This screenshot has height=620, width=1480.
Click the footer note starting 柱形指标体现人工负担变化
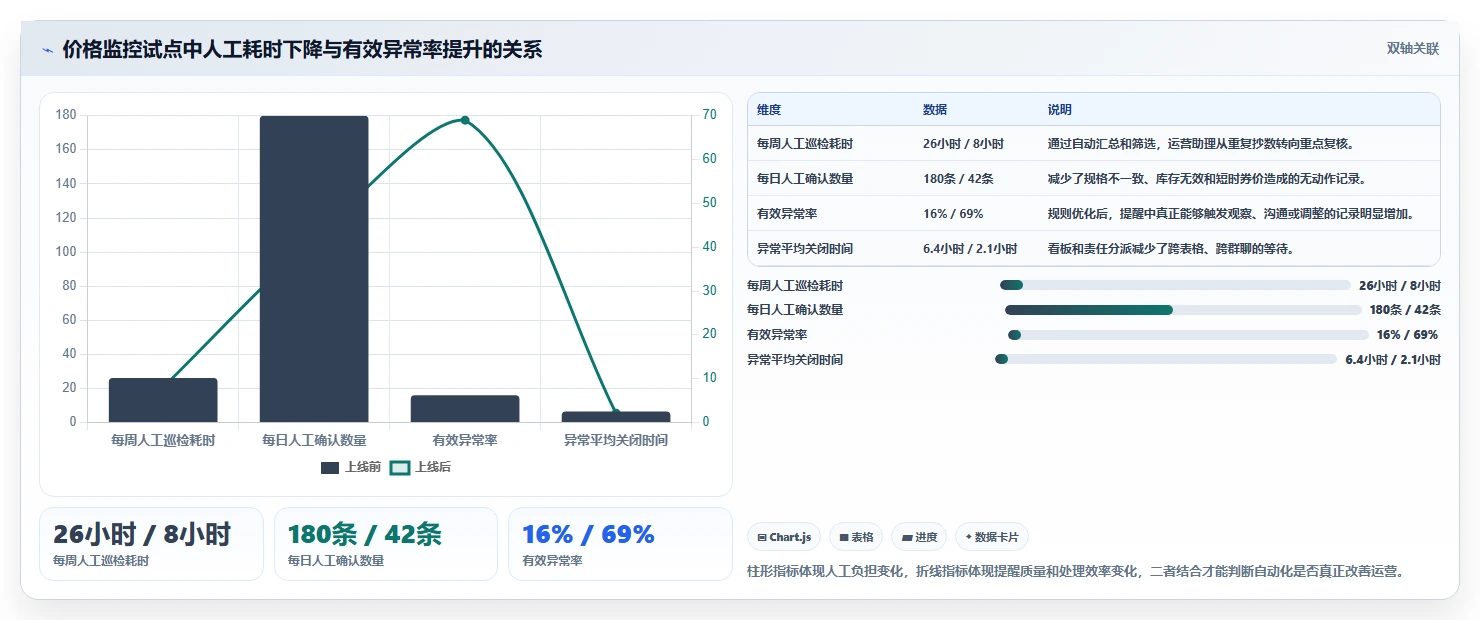tap(1076, 572)
